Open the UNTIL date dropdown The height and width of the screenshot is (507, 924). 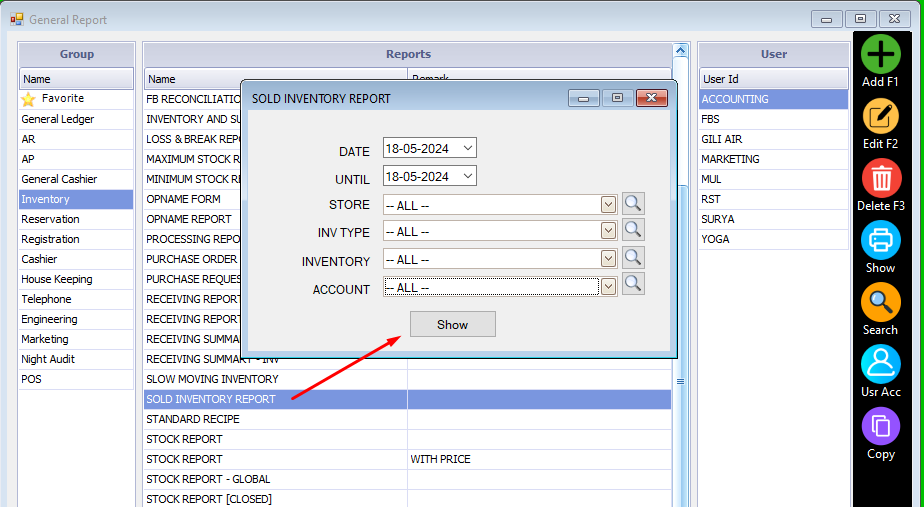point(468,176)
